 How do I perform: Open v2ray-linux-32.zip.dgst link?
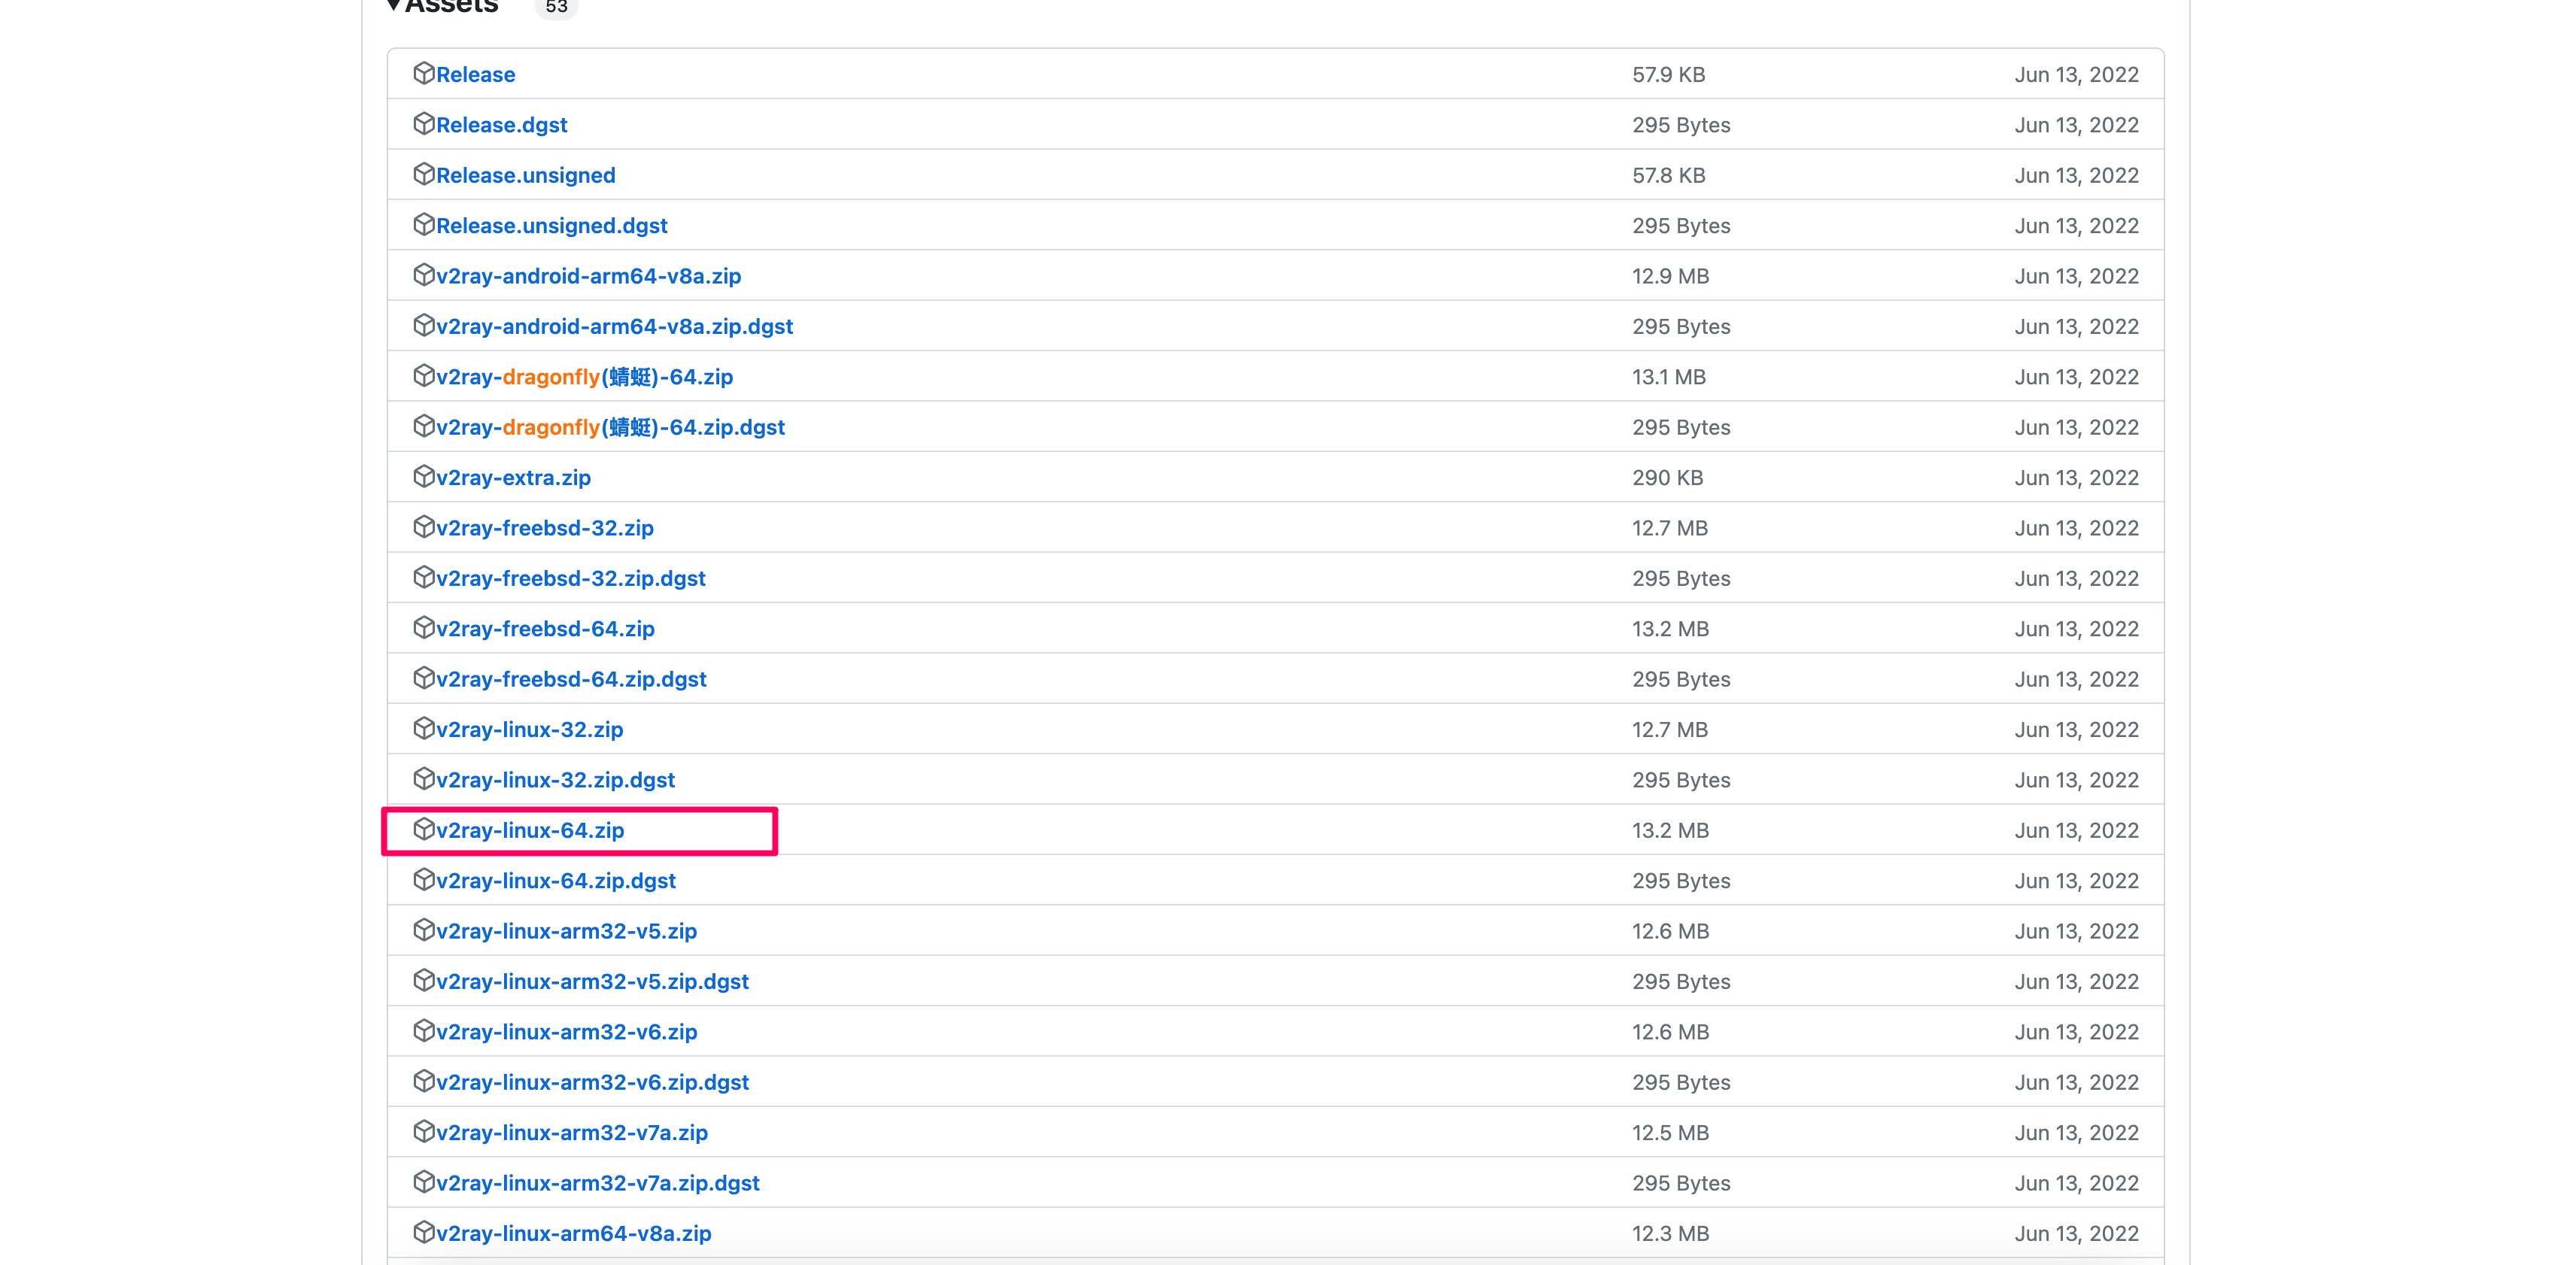coord(555,780)
